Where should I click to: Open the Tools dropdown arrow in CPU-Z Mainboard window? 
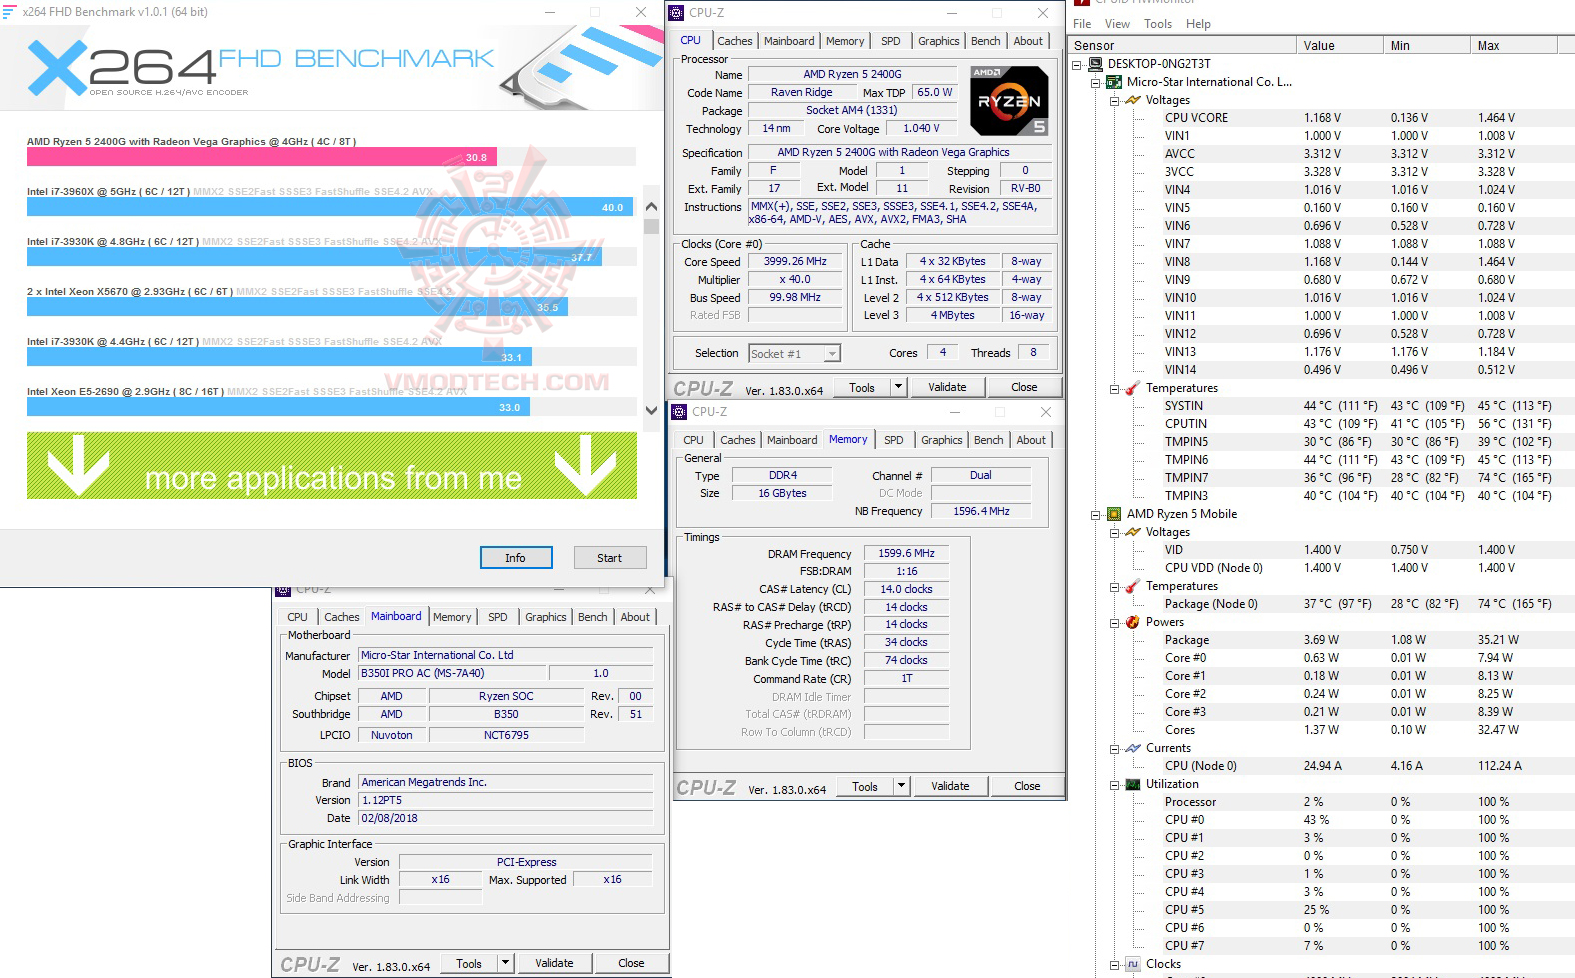click(x=506, y=963)
